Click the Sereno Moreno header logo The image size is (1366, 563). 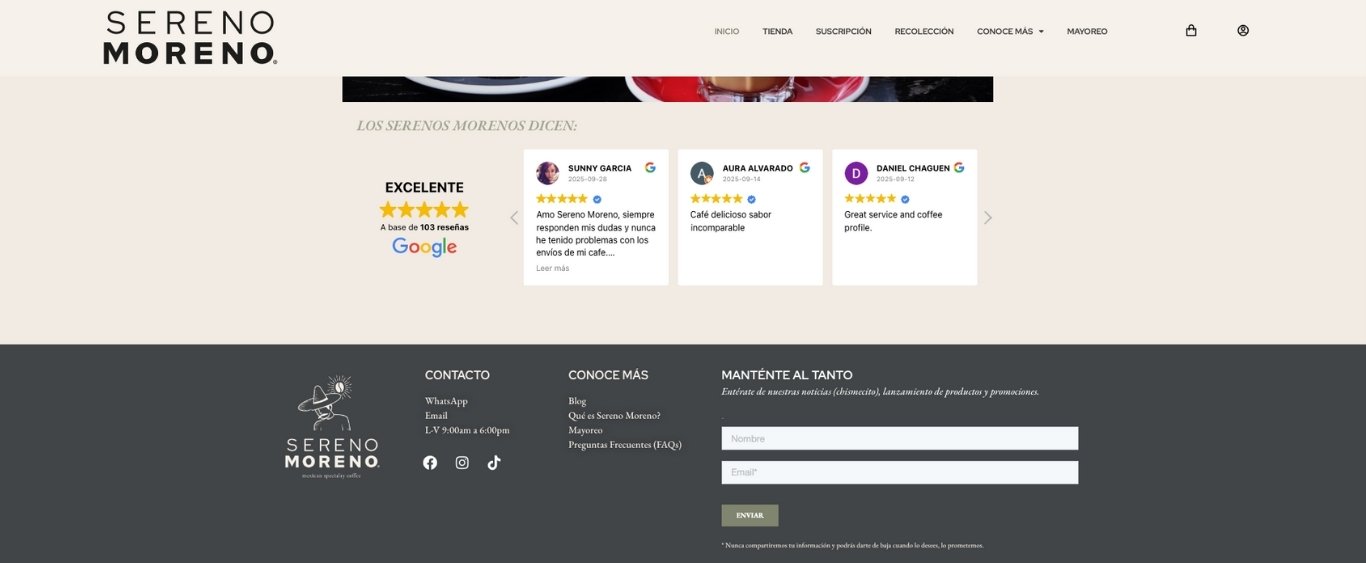[x=190, y=38]
